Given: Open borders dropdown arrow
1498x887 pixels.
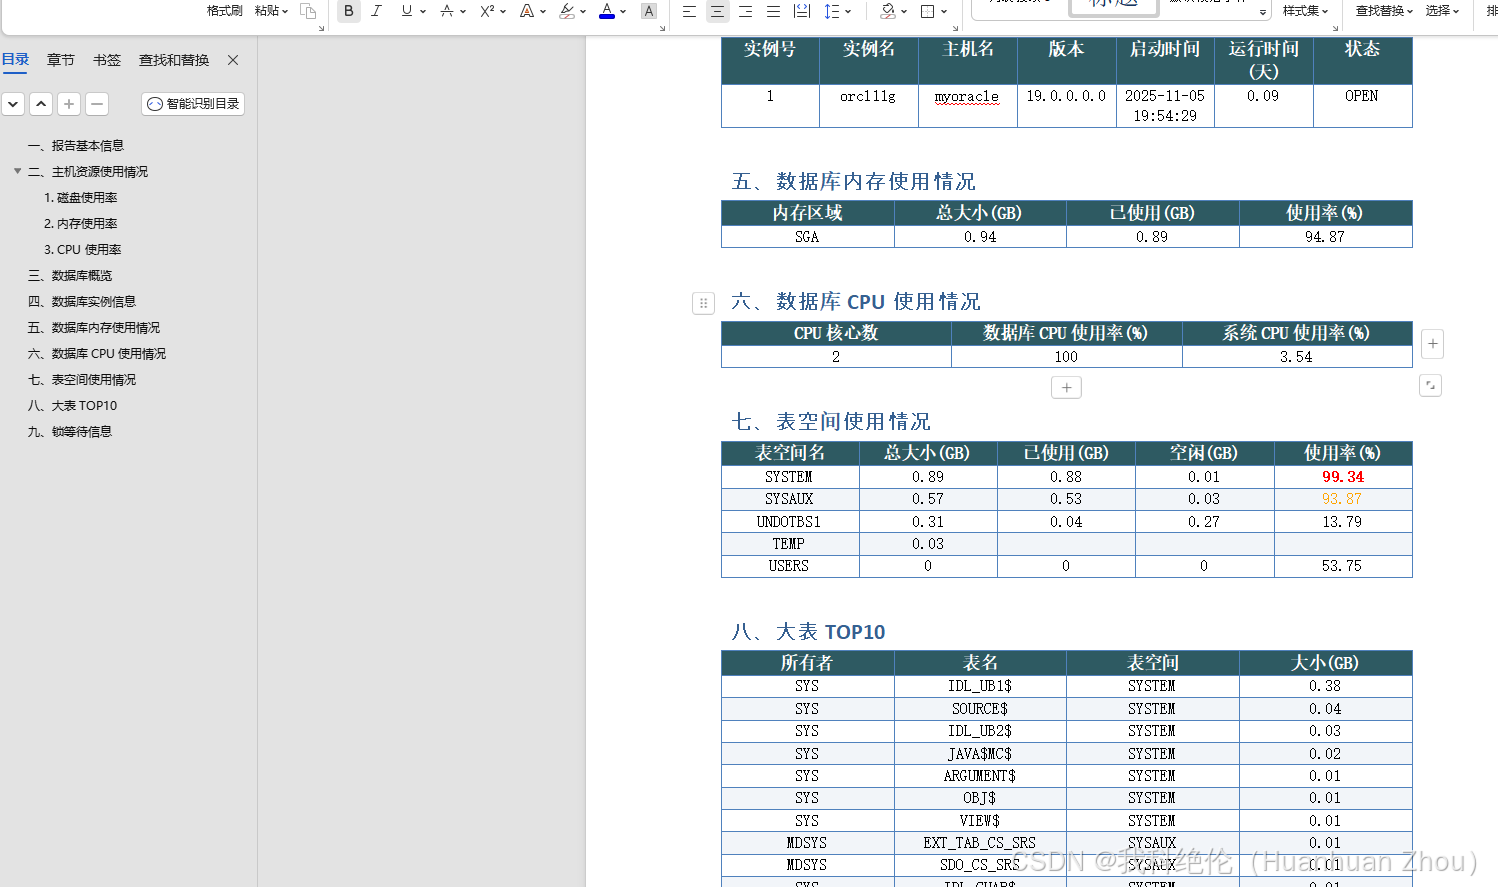Looking at the screenshot, I should (x=944, y=12).
